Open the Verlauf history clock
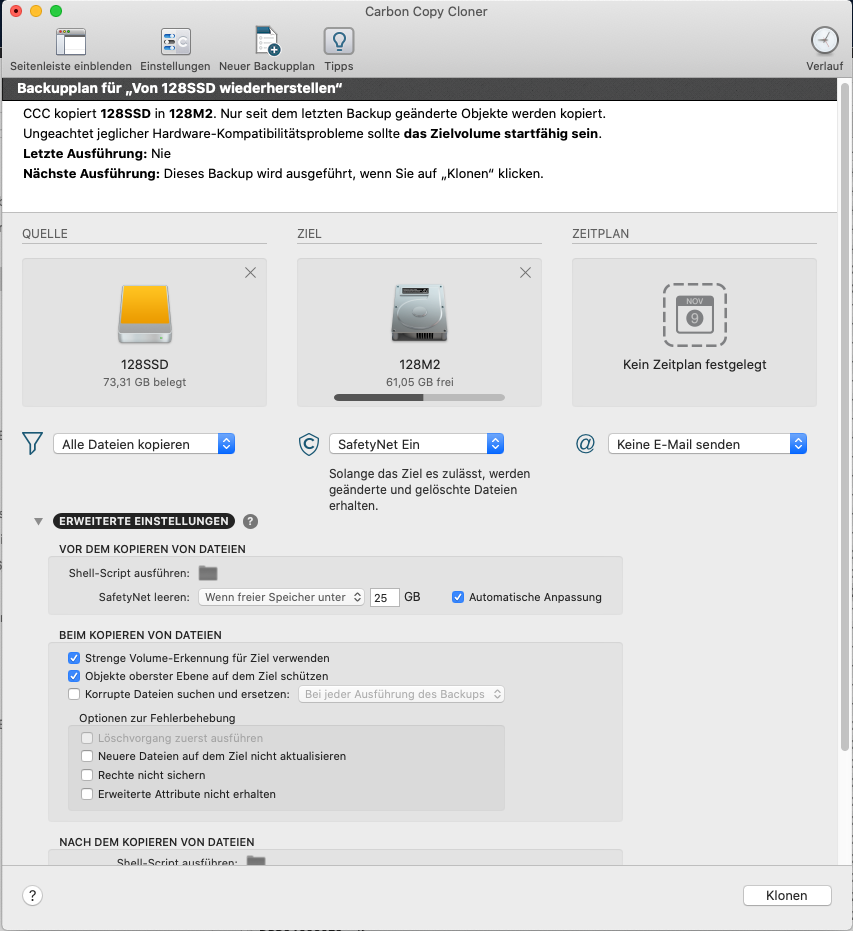 pos(825,41)
